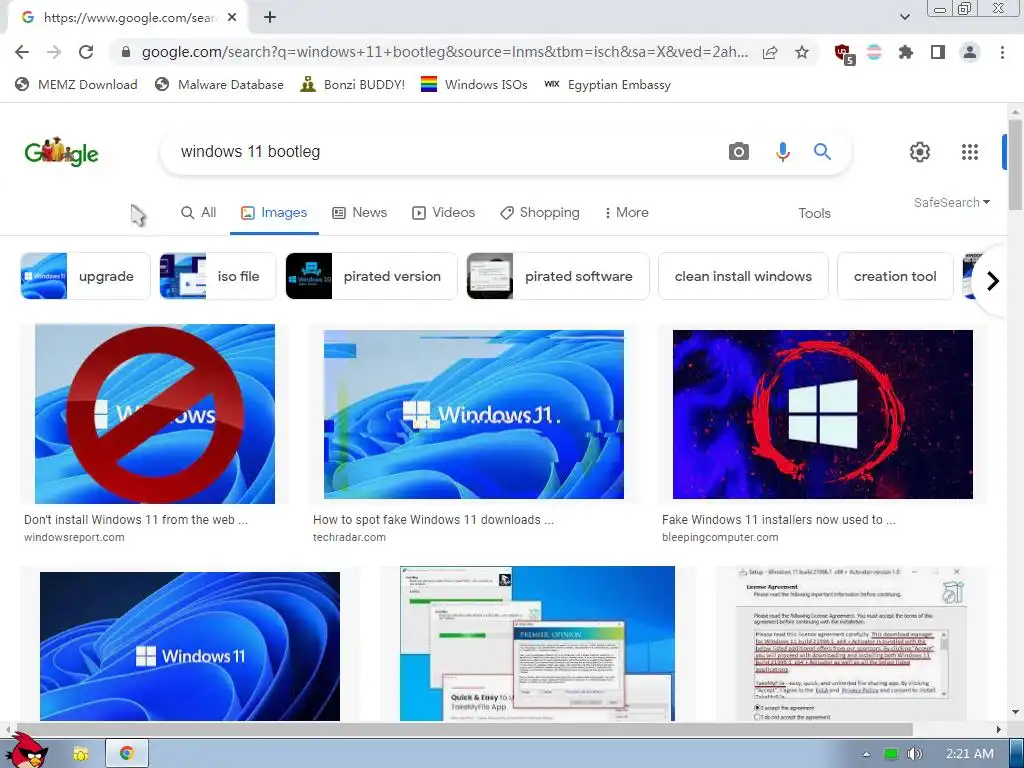1024x768 pixels.
Task: Open the License Agreement setup screenshot
Action: point(851,643)
